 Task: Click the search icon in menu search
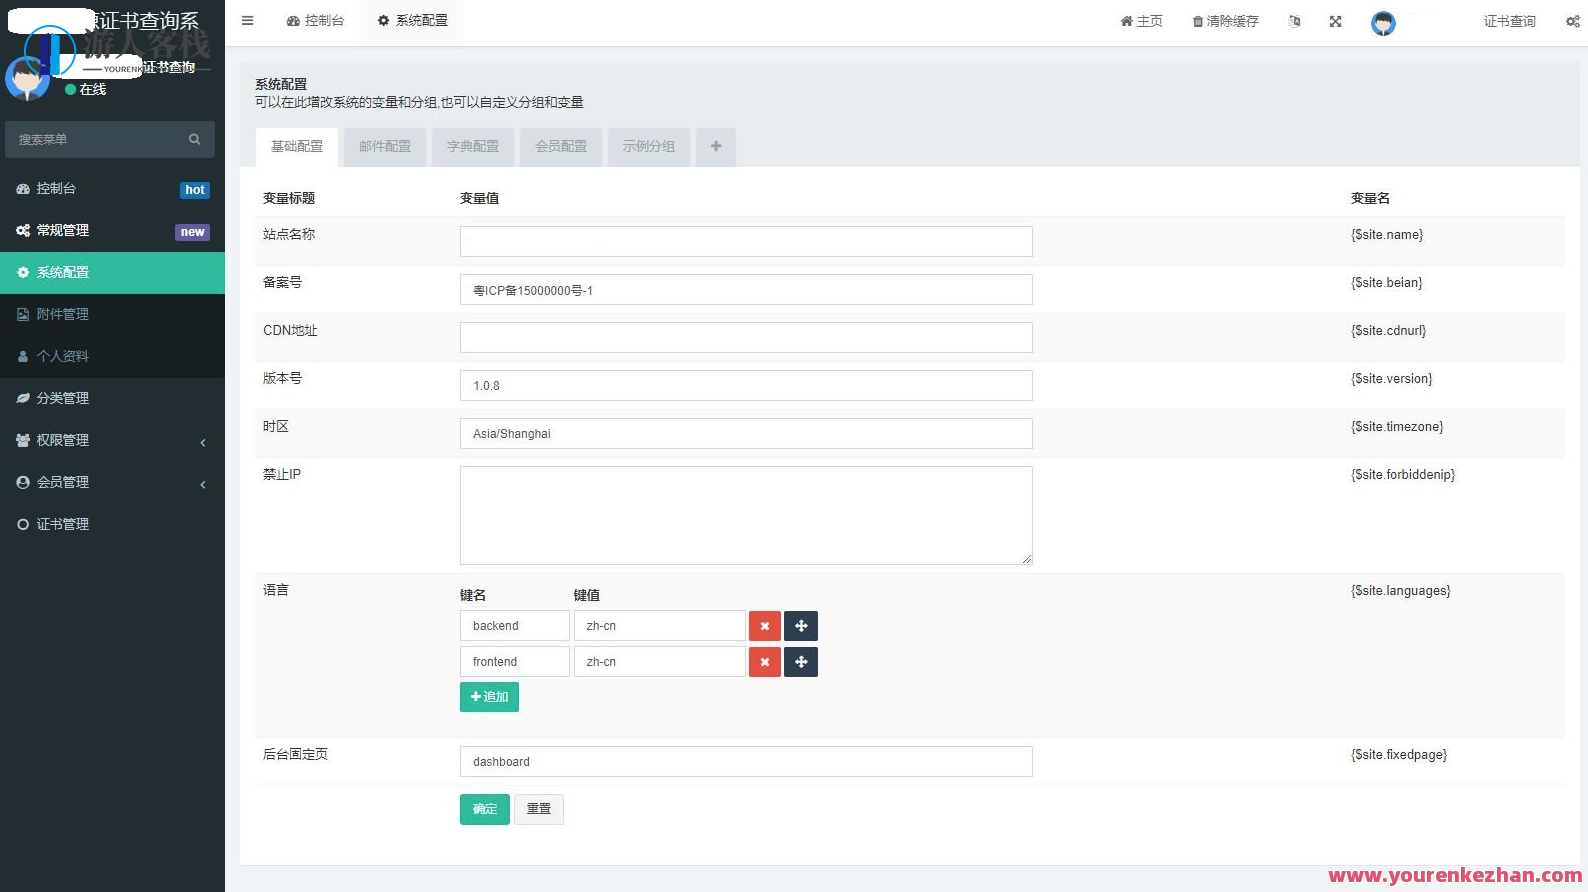pyautogui.click(x=195, y=140)
